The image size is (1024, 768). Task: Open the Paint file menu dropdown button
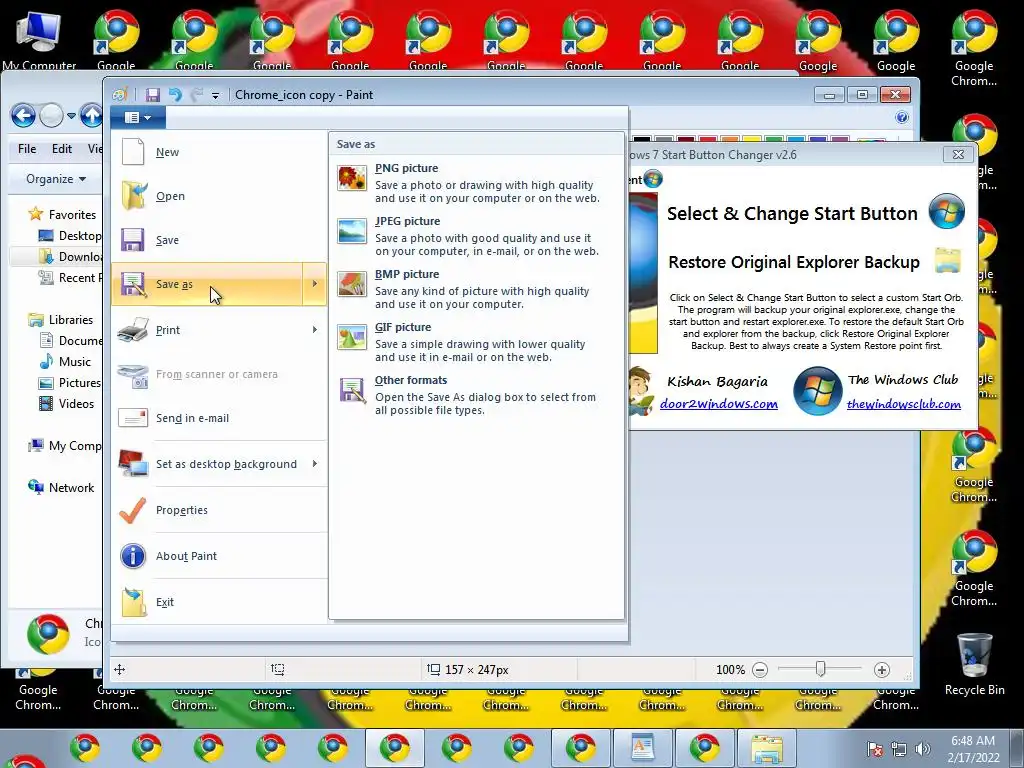click(138, 118)
